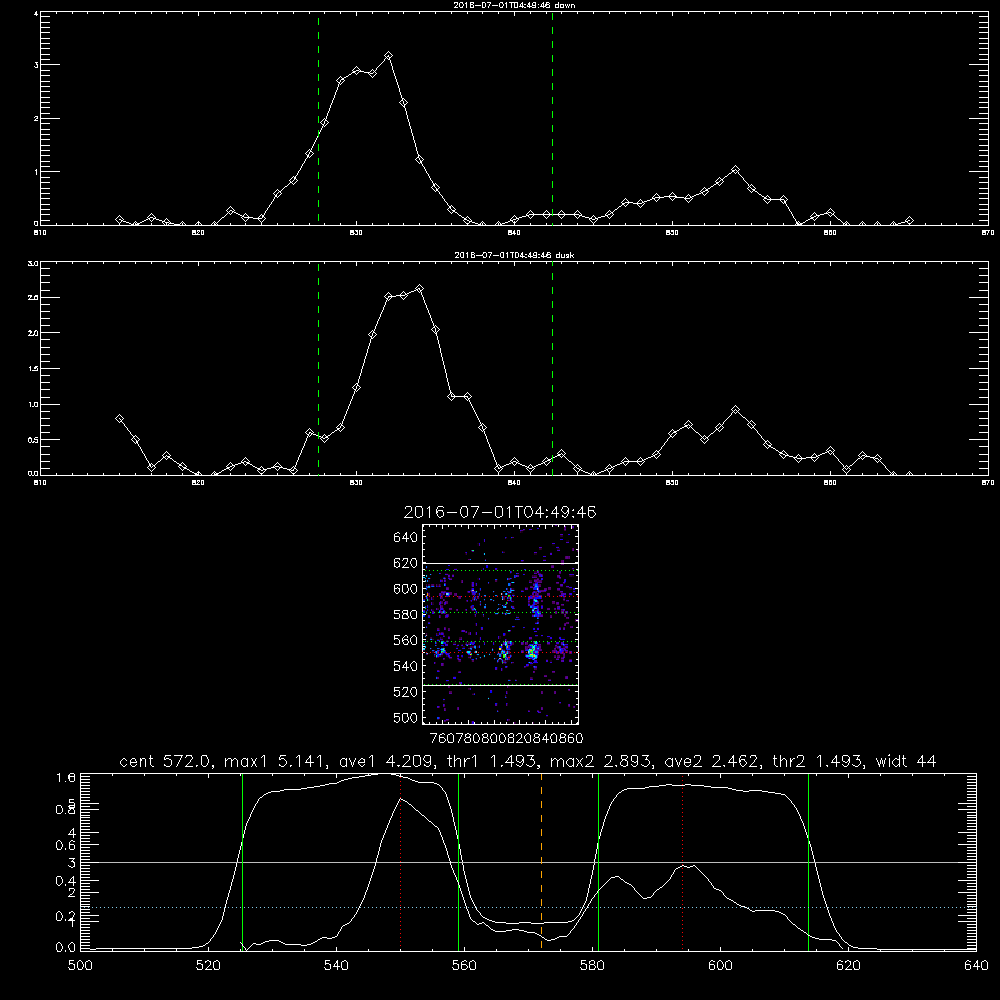Click the dawn curve secondary peak near value 1
This screenshot has height=1000, width=1000.
click(735, 170)
